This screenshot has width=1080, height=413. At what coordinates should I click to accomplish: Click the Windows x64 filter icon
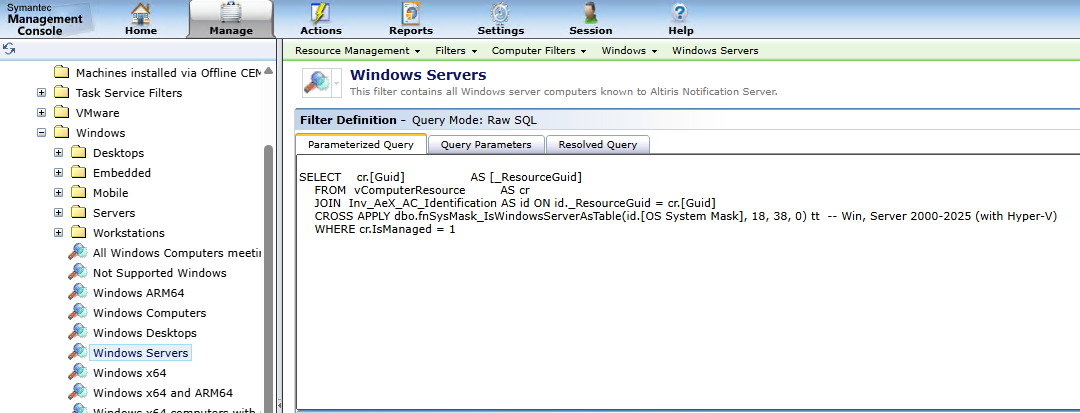79,372
